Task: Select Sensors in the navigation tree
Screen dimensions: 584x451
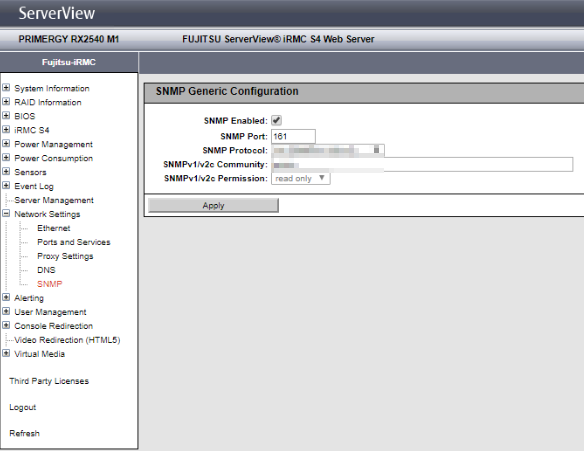Action: (x=30, y=172)
